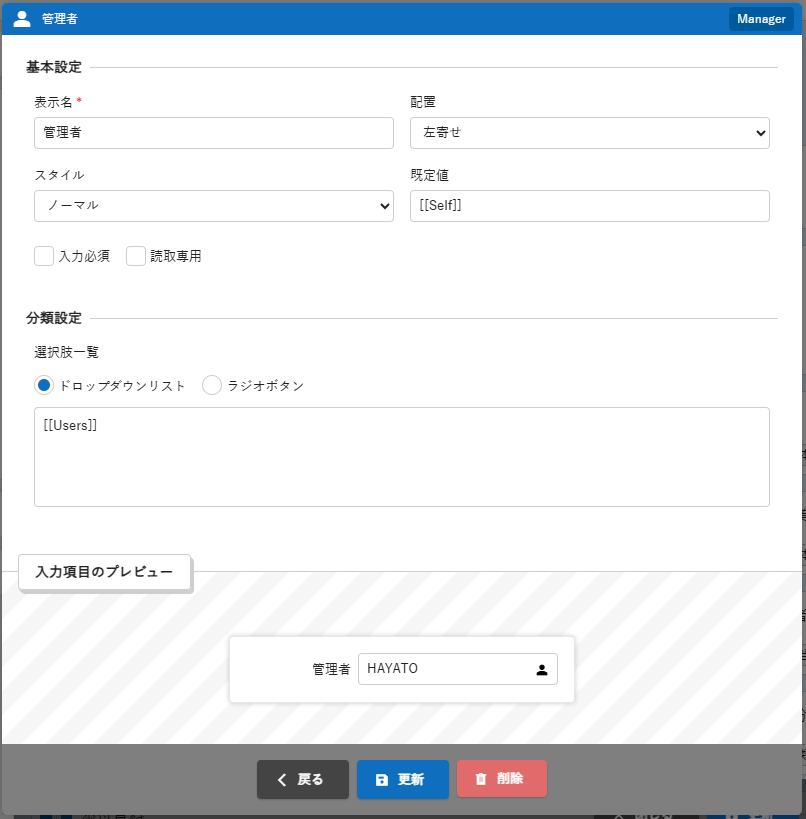The height and width of the screenshot is (819, 806).
Task: Click the 削除 delete button
Action: (x=502, y=779)
